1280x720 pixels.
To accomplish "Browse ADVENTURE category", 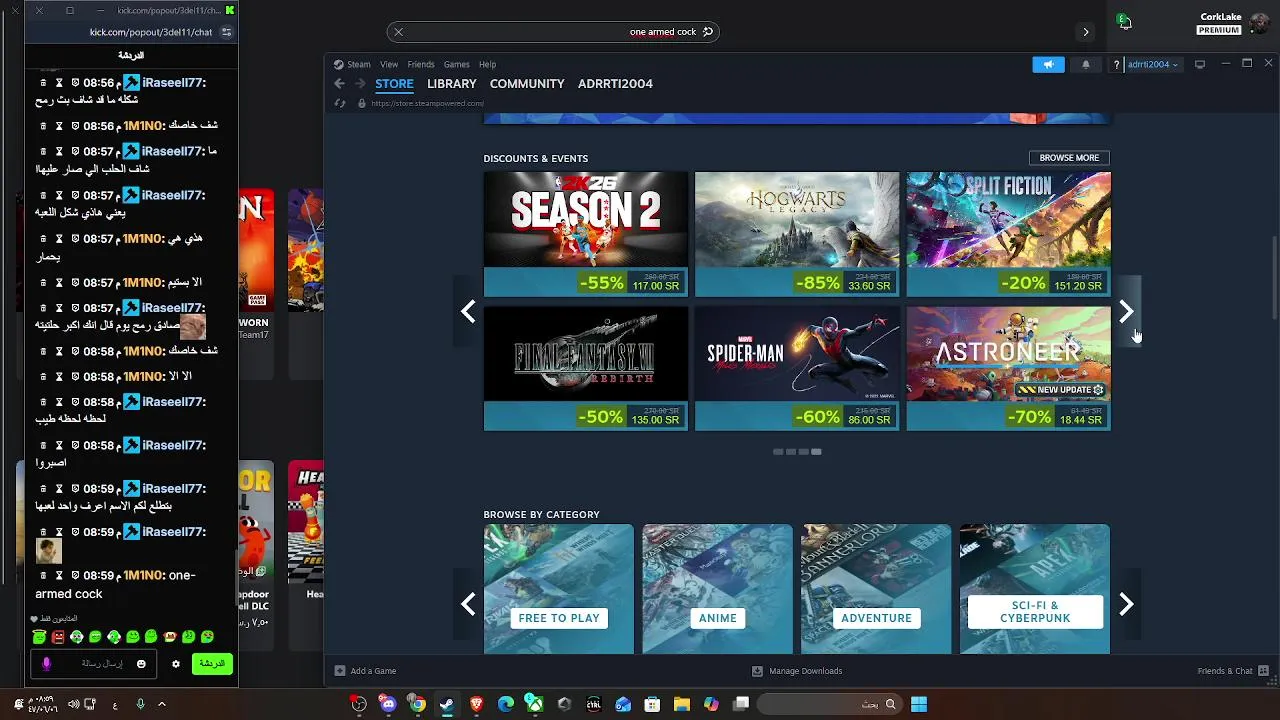I will (x=876, y=589).
